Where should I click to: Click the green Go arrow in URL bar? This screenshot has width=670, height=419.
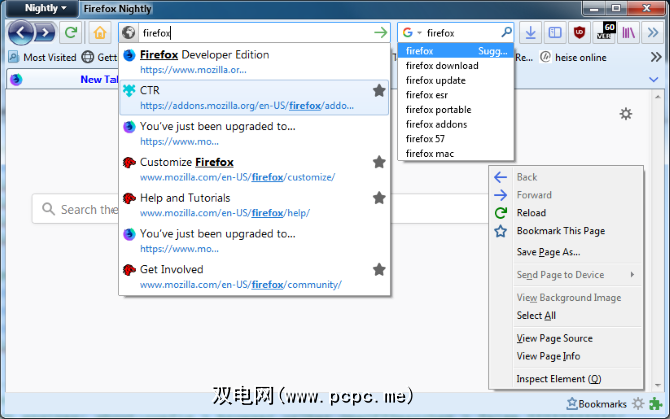pos(380,32)
